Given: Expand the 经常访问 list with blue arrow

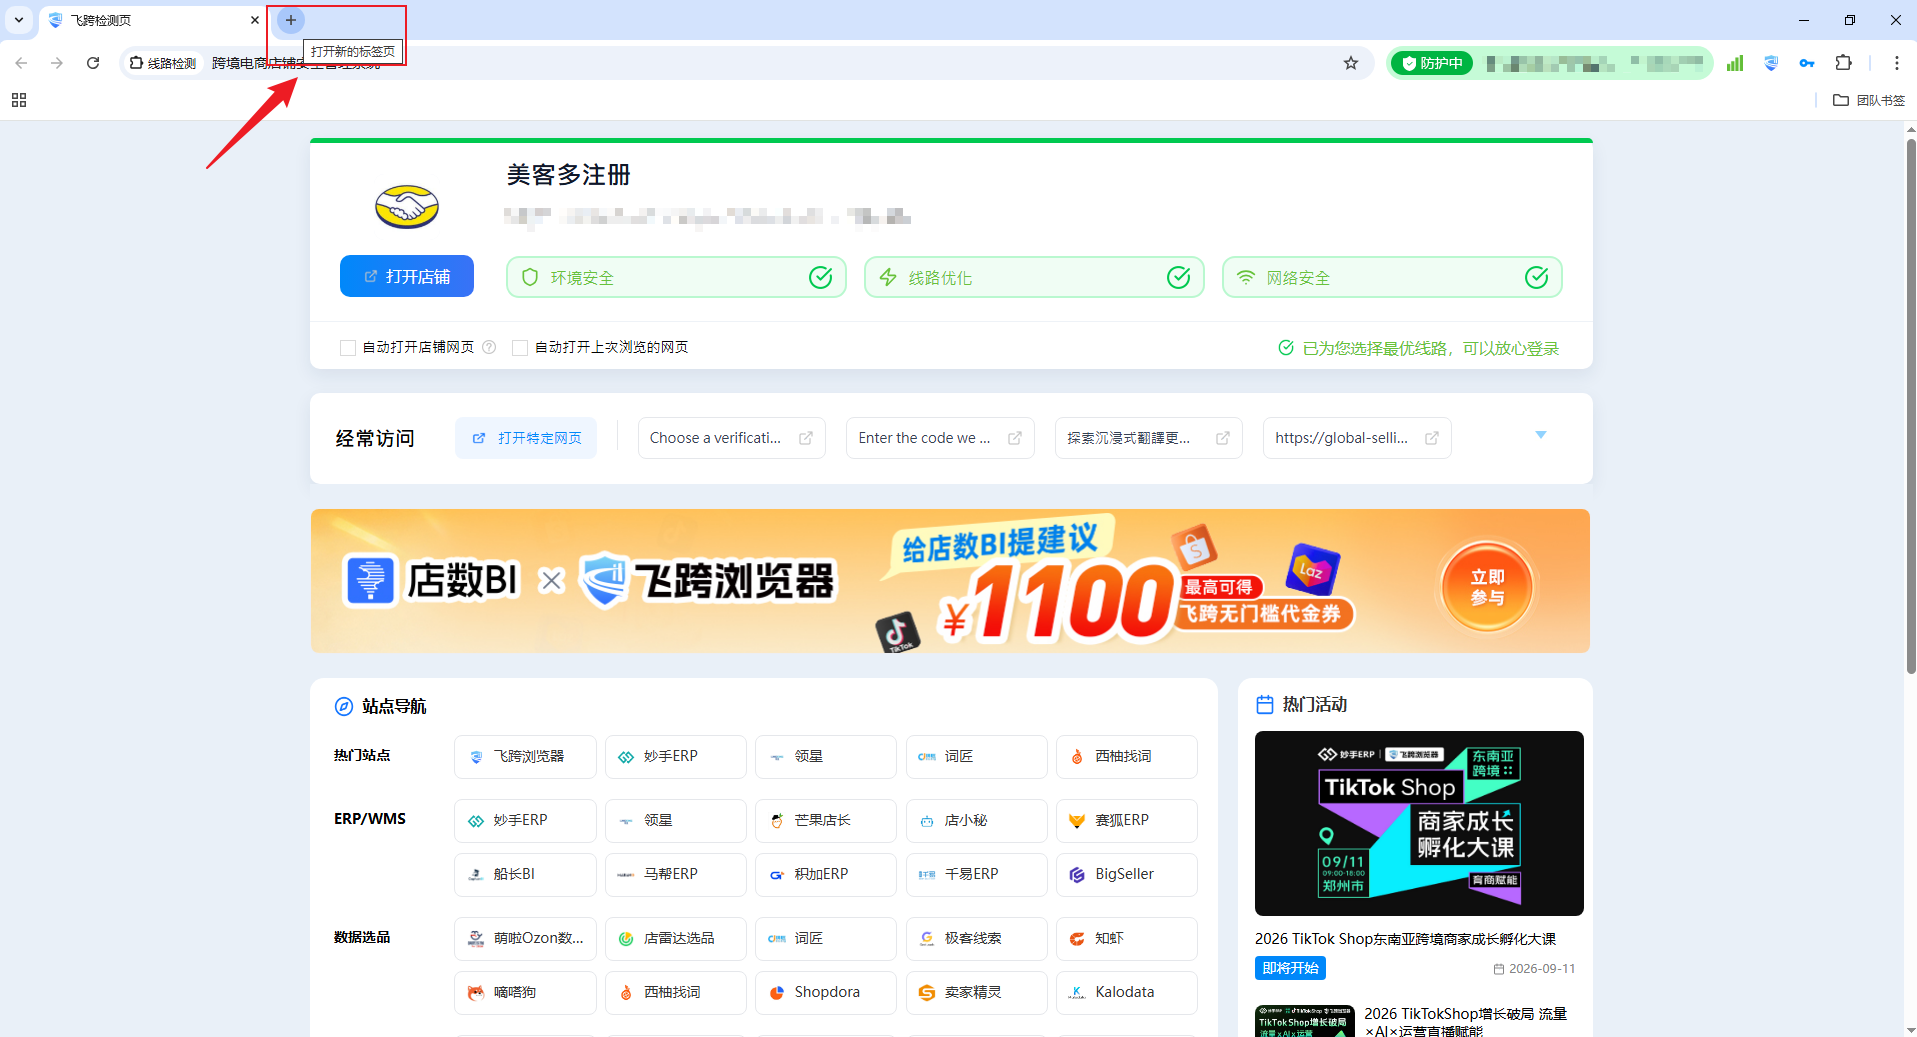Looking at the screenshot, I should [x=1541, y=435].
